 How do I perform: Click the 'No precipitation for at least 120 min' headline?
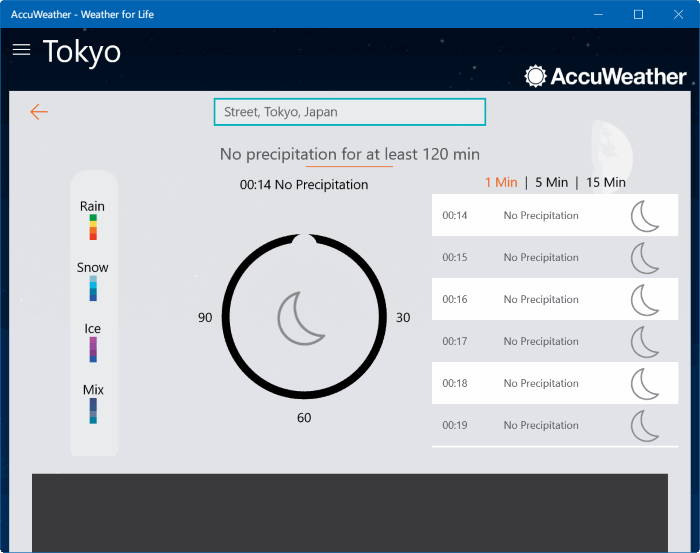pyautogui.click(x=350, y=154)
